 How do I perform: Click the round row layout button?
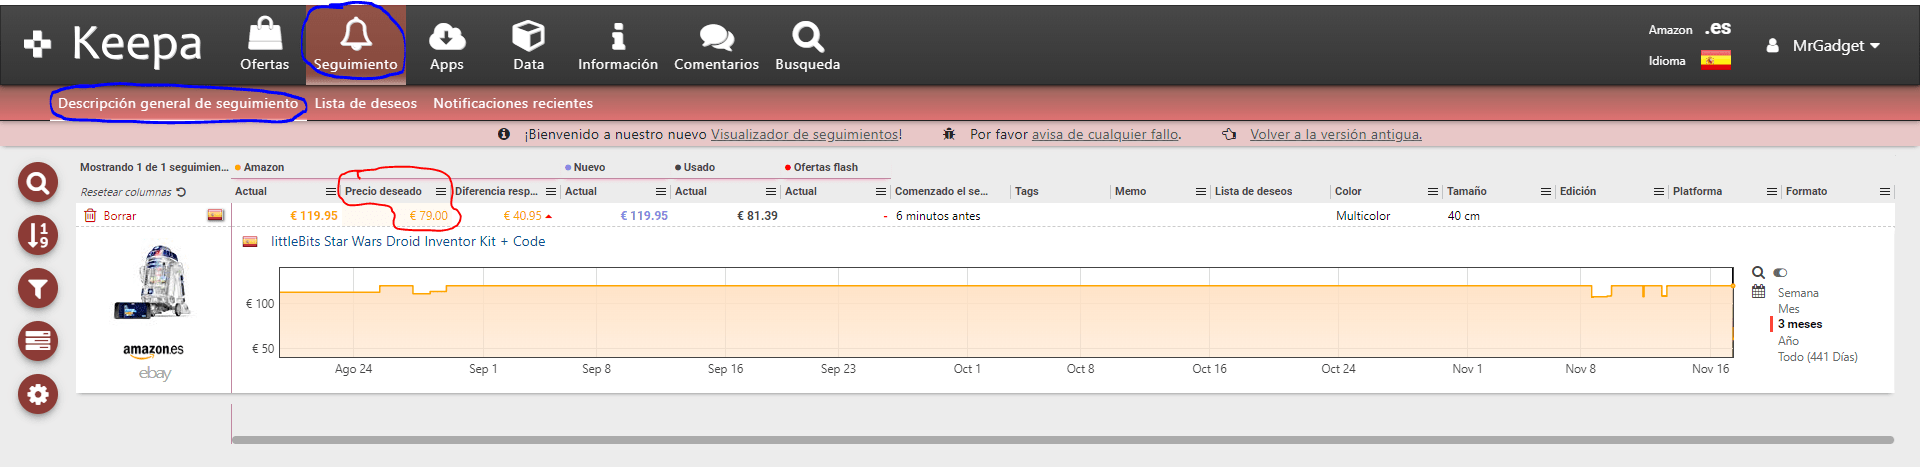point(38,341)
